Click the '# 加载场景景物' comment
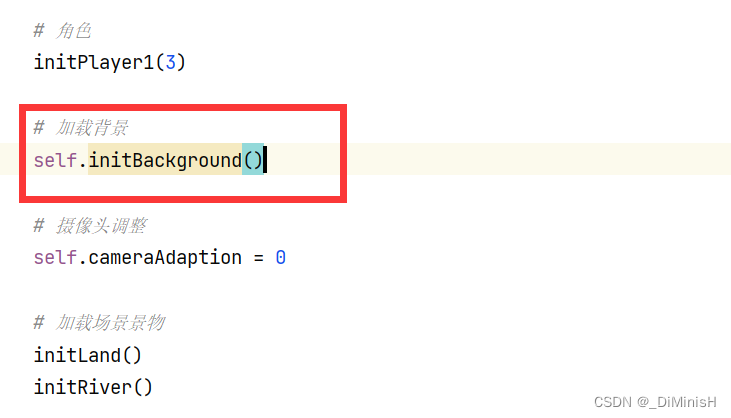731x418 pixels. [x=99, y=322]
